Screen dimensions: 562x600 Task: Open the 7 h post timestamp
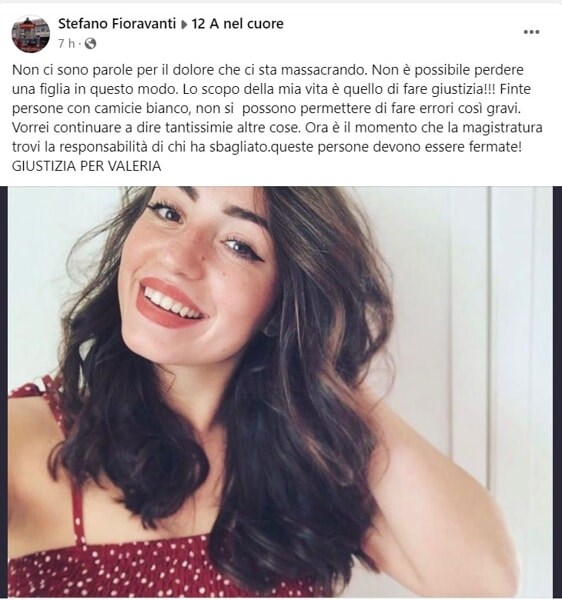66,44
